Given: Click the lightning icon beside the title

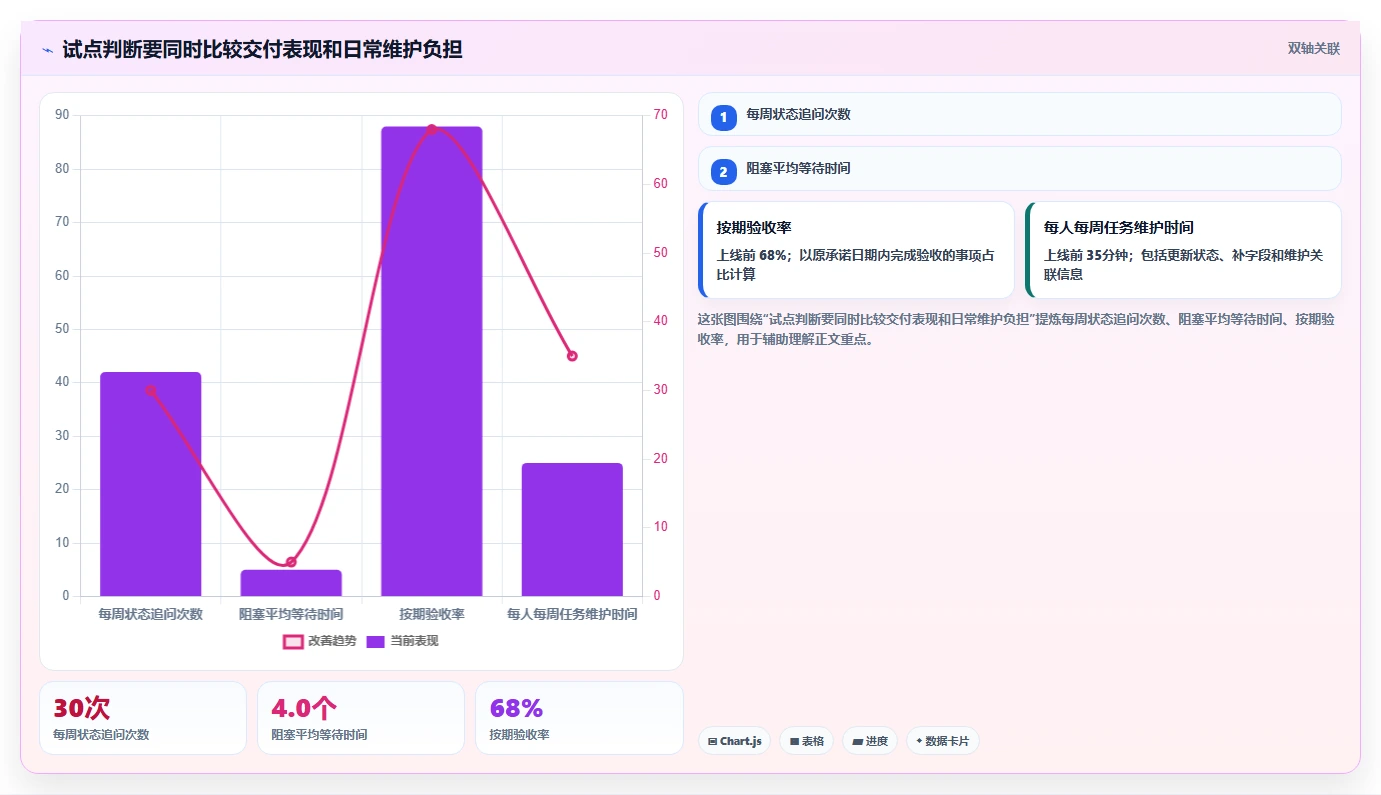Looking at the screenshot, I should (47, 49).
